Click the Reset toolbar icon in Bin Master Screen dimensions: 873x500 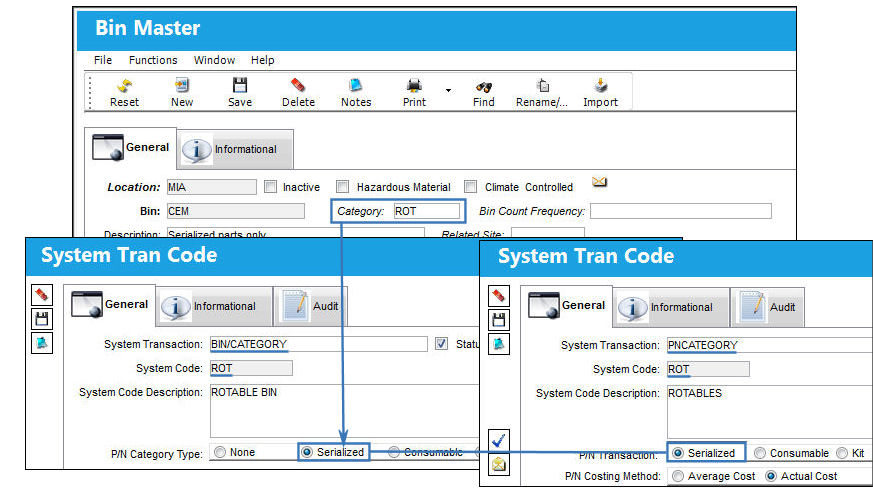coord(124,85)
